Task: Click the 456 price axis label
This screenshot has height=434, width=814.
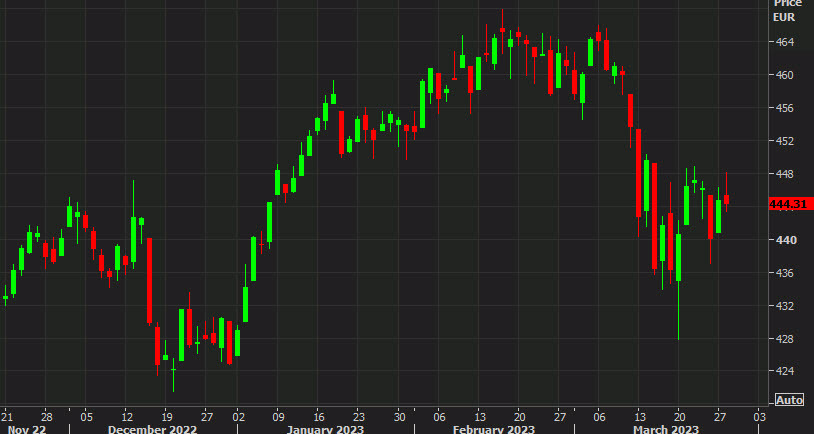Action: point(783,108)
